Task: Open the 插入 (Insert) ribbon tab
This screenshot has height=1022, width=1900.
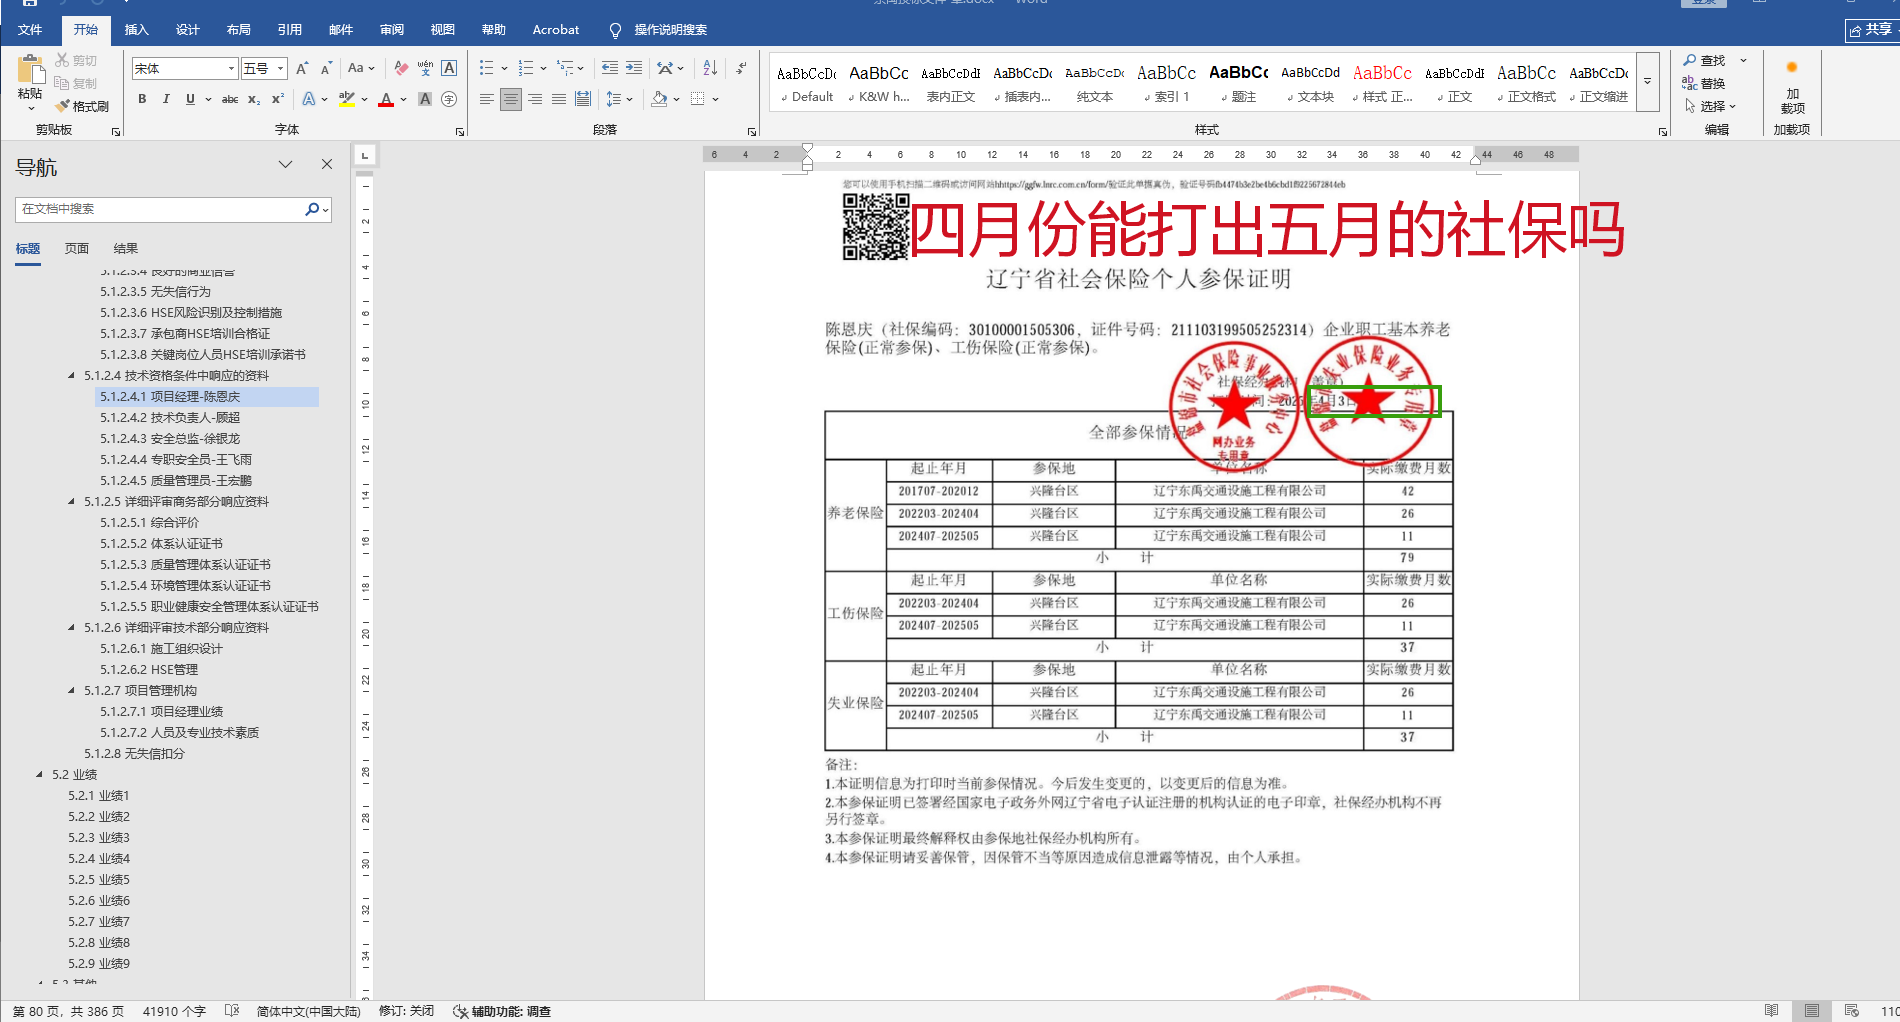Action: point(136,30)
